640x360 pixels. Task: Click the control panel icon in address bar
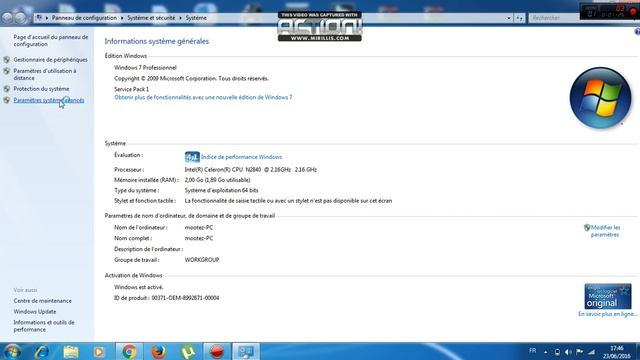point(39,18)
